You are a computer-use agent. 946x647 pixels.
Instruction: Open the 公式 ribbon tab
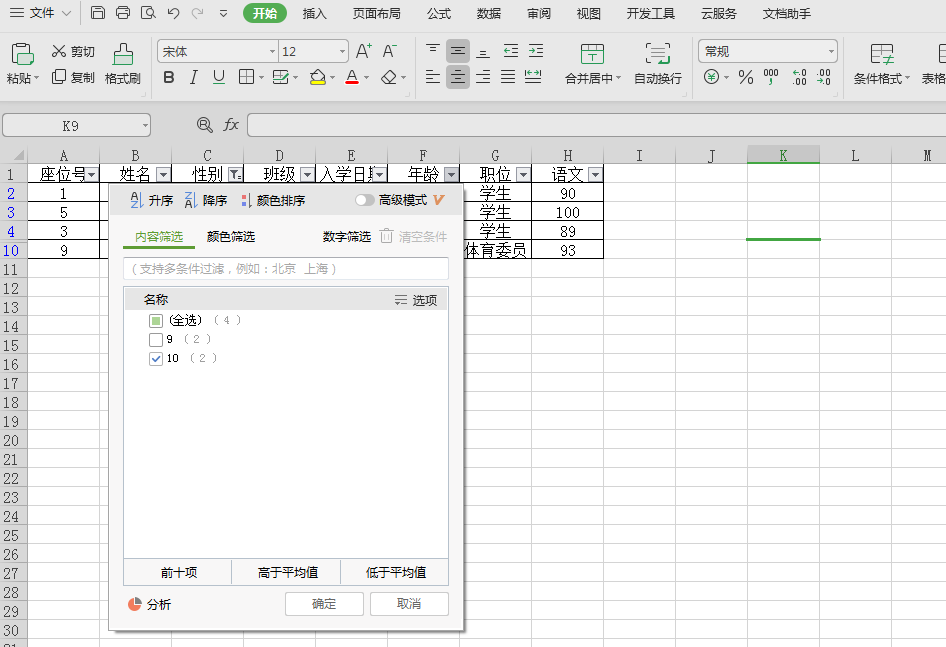pyautogui.click(x=439, y=13)
